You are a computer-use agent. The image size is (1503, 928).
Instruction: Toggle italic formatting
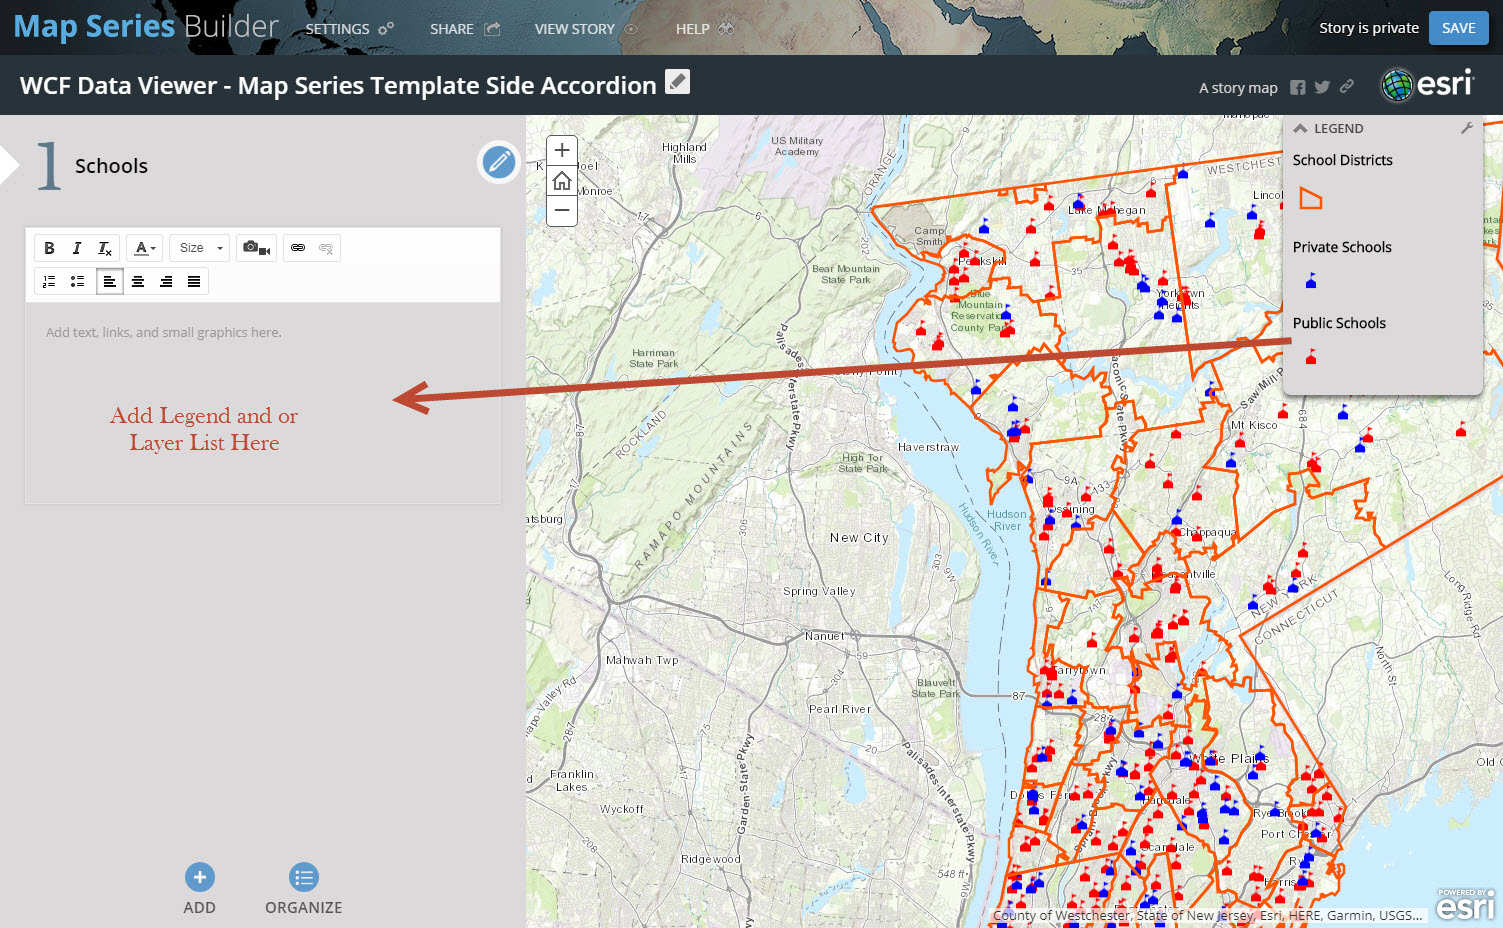pos(77,248)
